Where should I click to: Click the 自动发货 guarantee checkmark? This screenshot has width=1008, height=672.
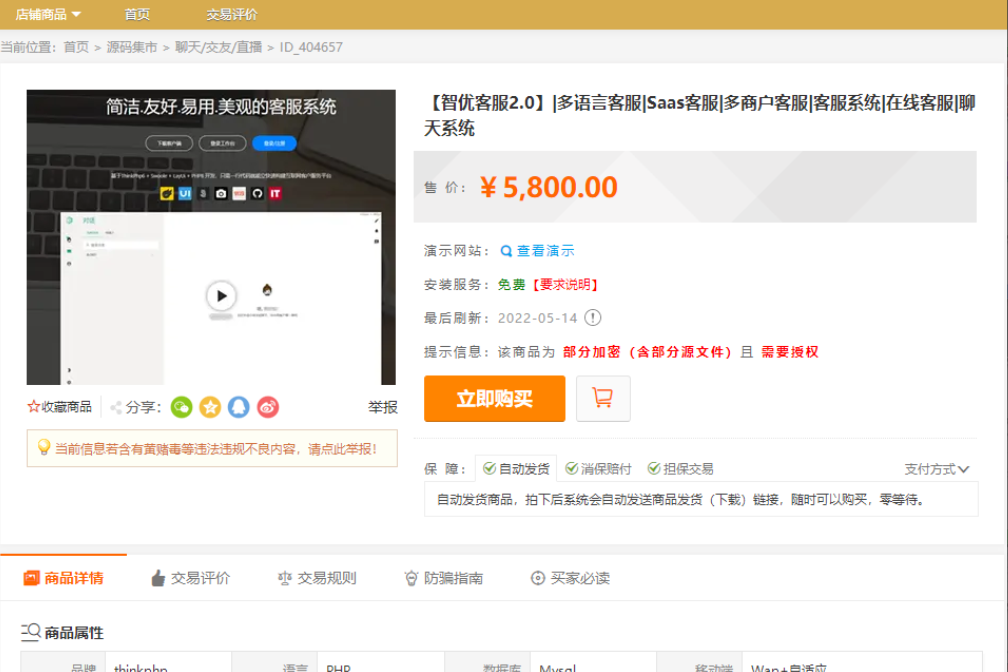tap(488, 468)
